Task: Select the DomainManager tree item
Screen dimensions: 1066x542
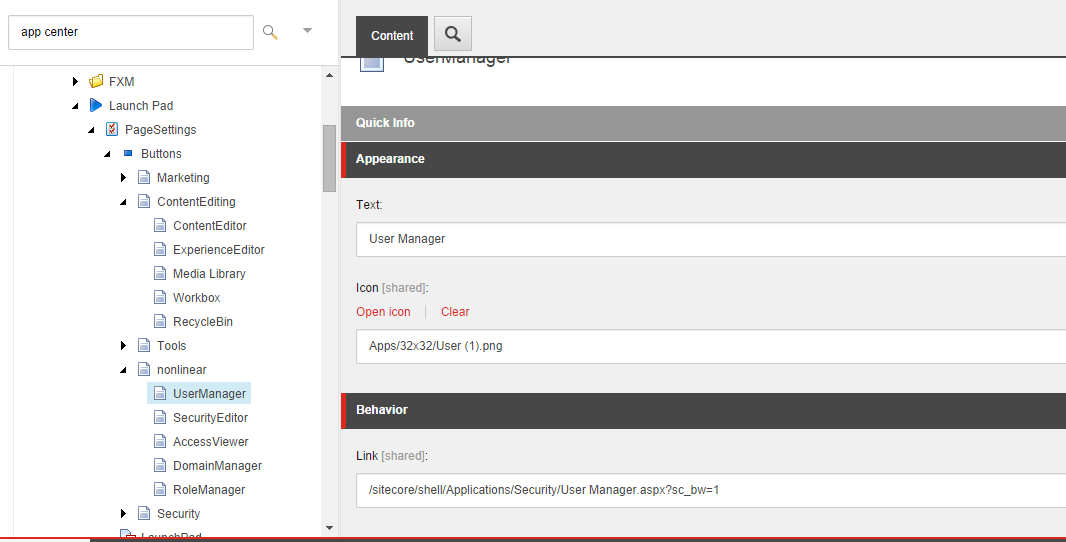Action: click(218, 466)
